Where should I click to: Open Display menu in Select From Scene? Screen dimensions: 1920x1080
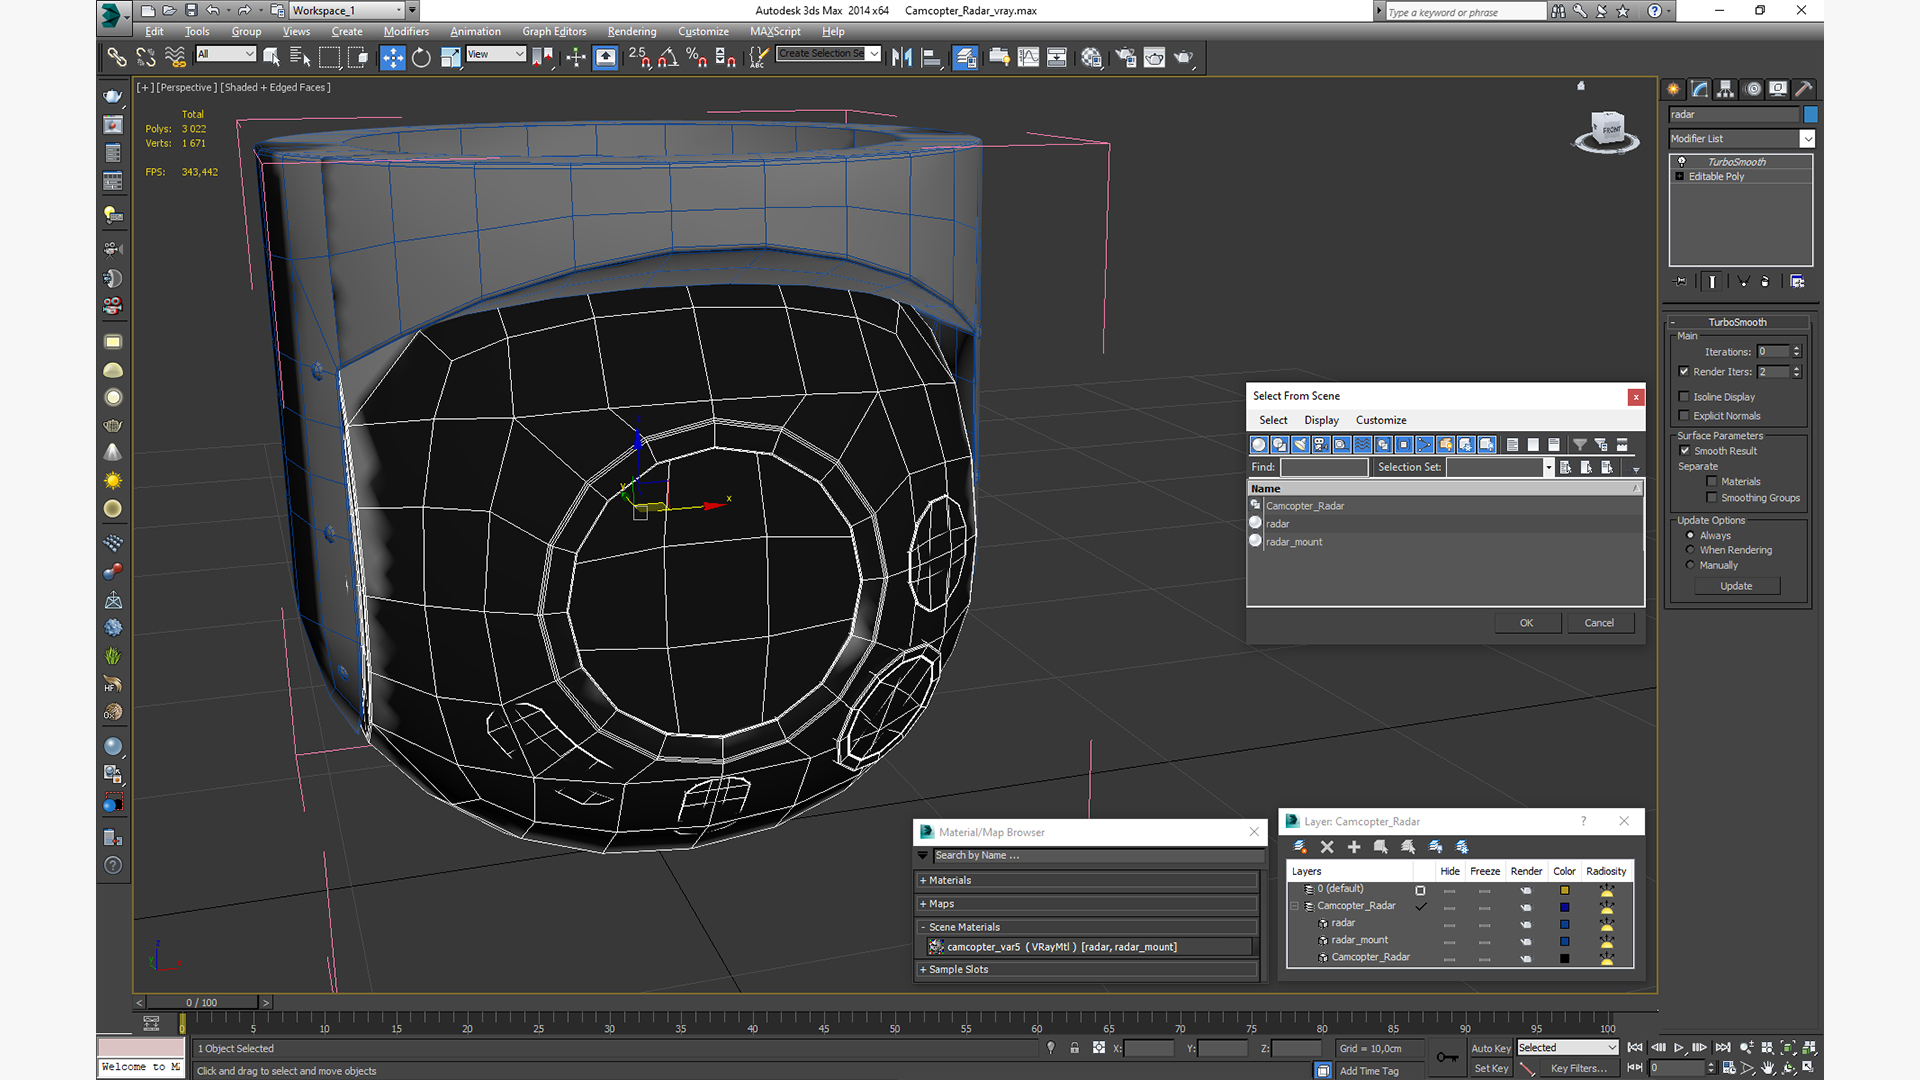pos(1321,420)
